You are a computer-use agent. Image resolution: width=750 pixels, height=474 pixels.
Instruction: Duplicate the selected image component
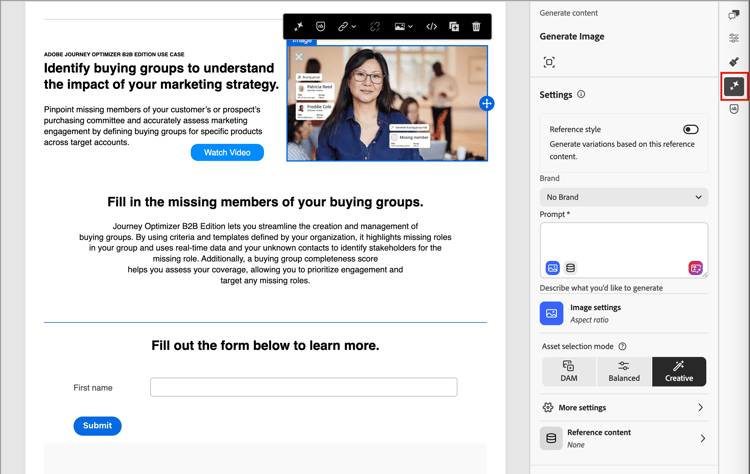[454, 26]
